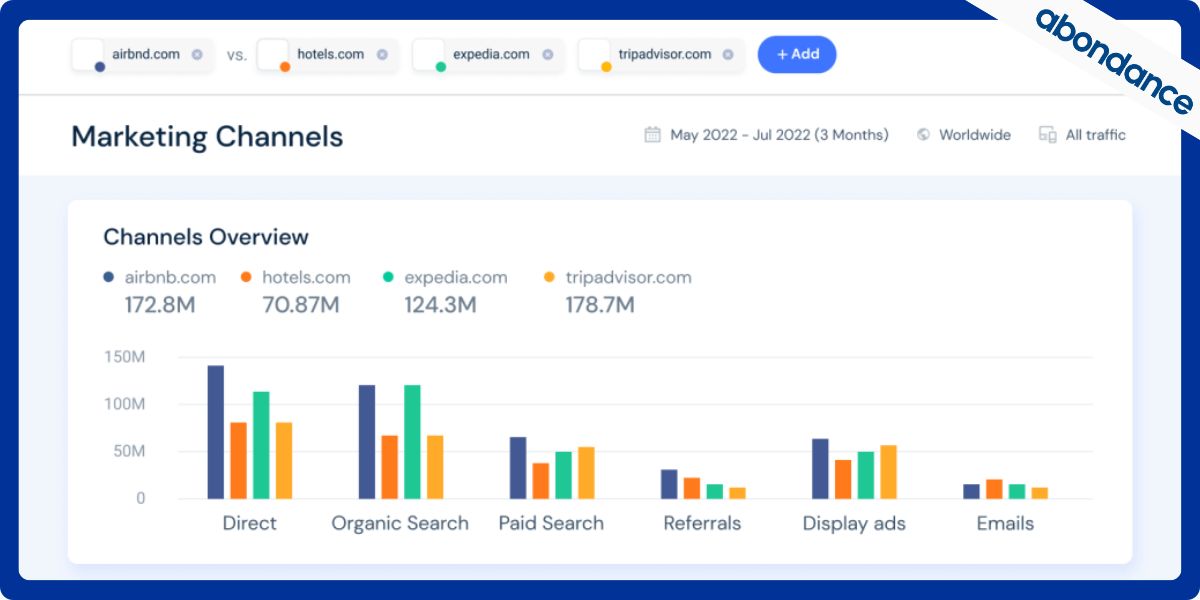Open the calendar icon for date range
The height and width of the screenshot is (600, 1200).
click(x=653, y=134)
